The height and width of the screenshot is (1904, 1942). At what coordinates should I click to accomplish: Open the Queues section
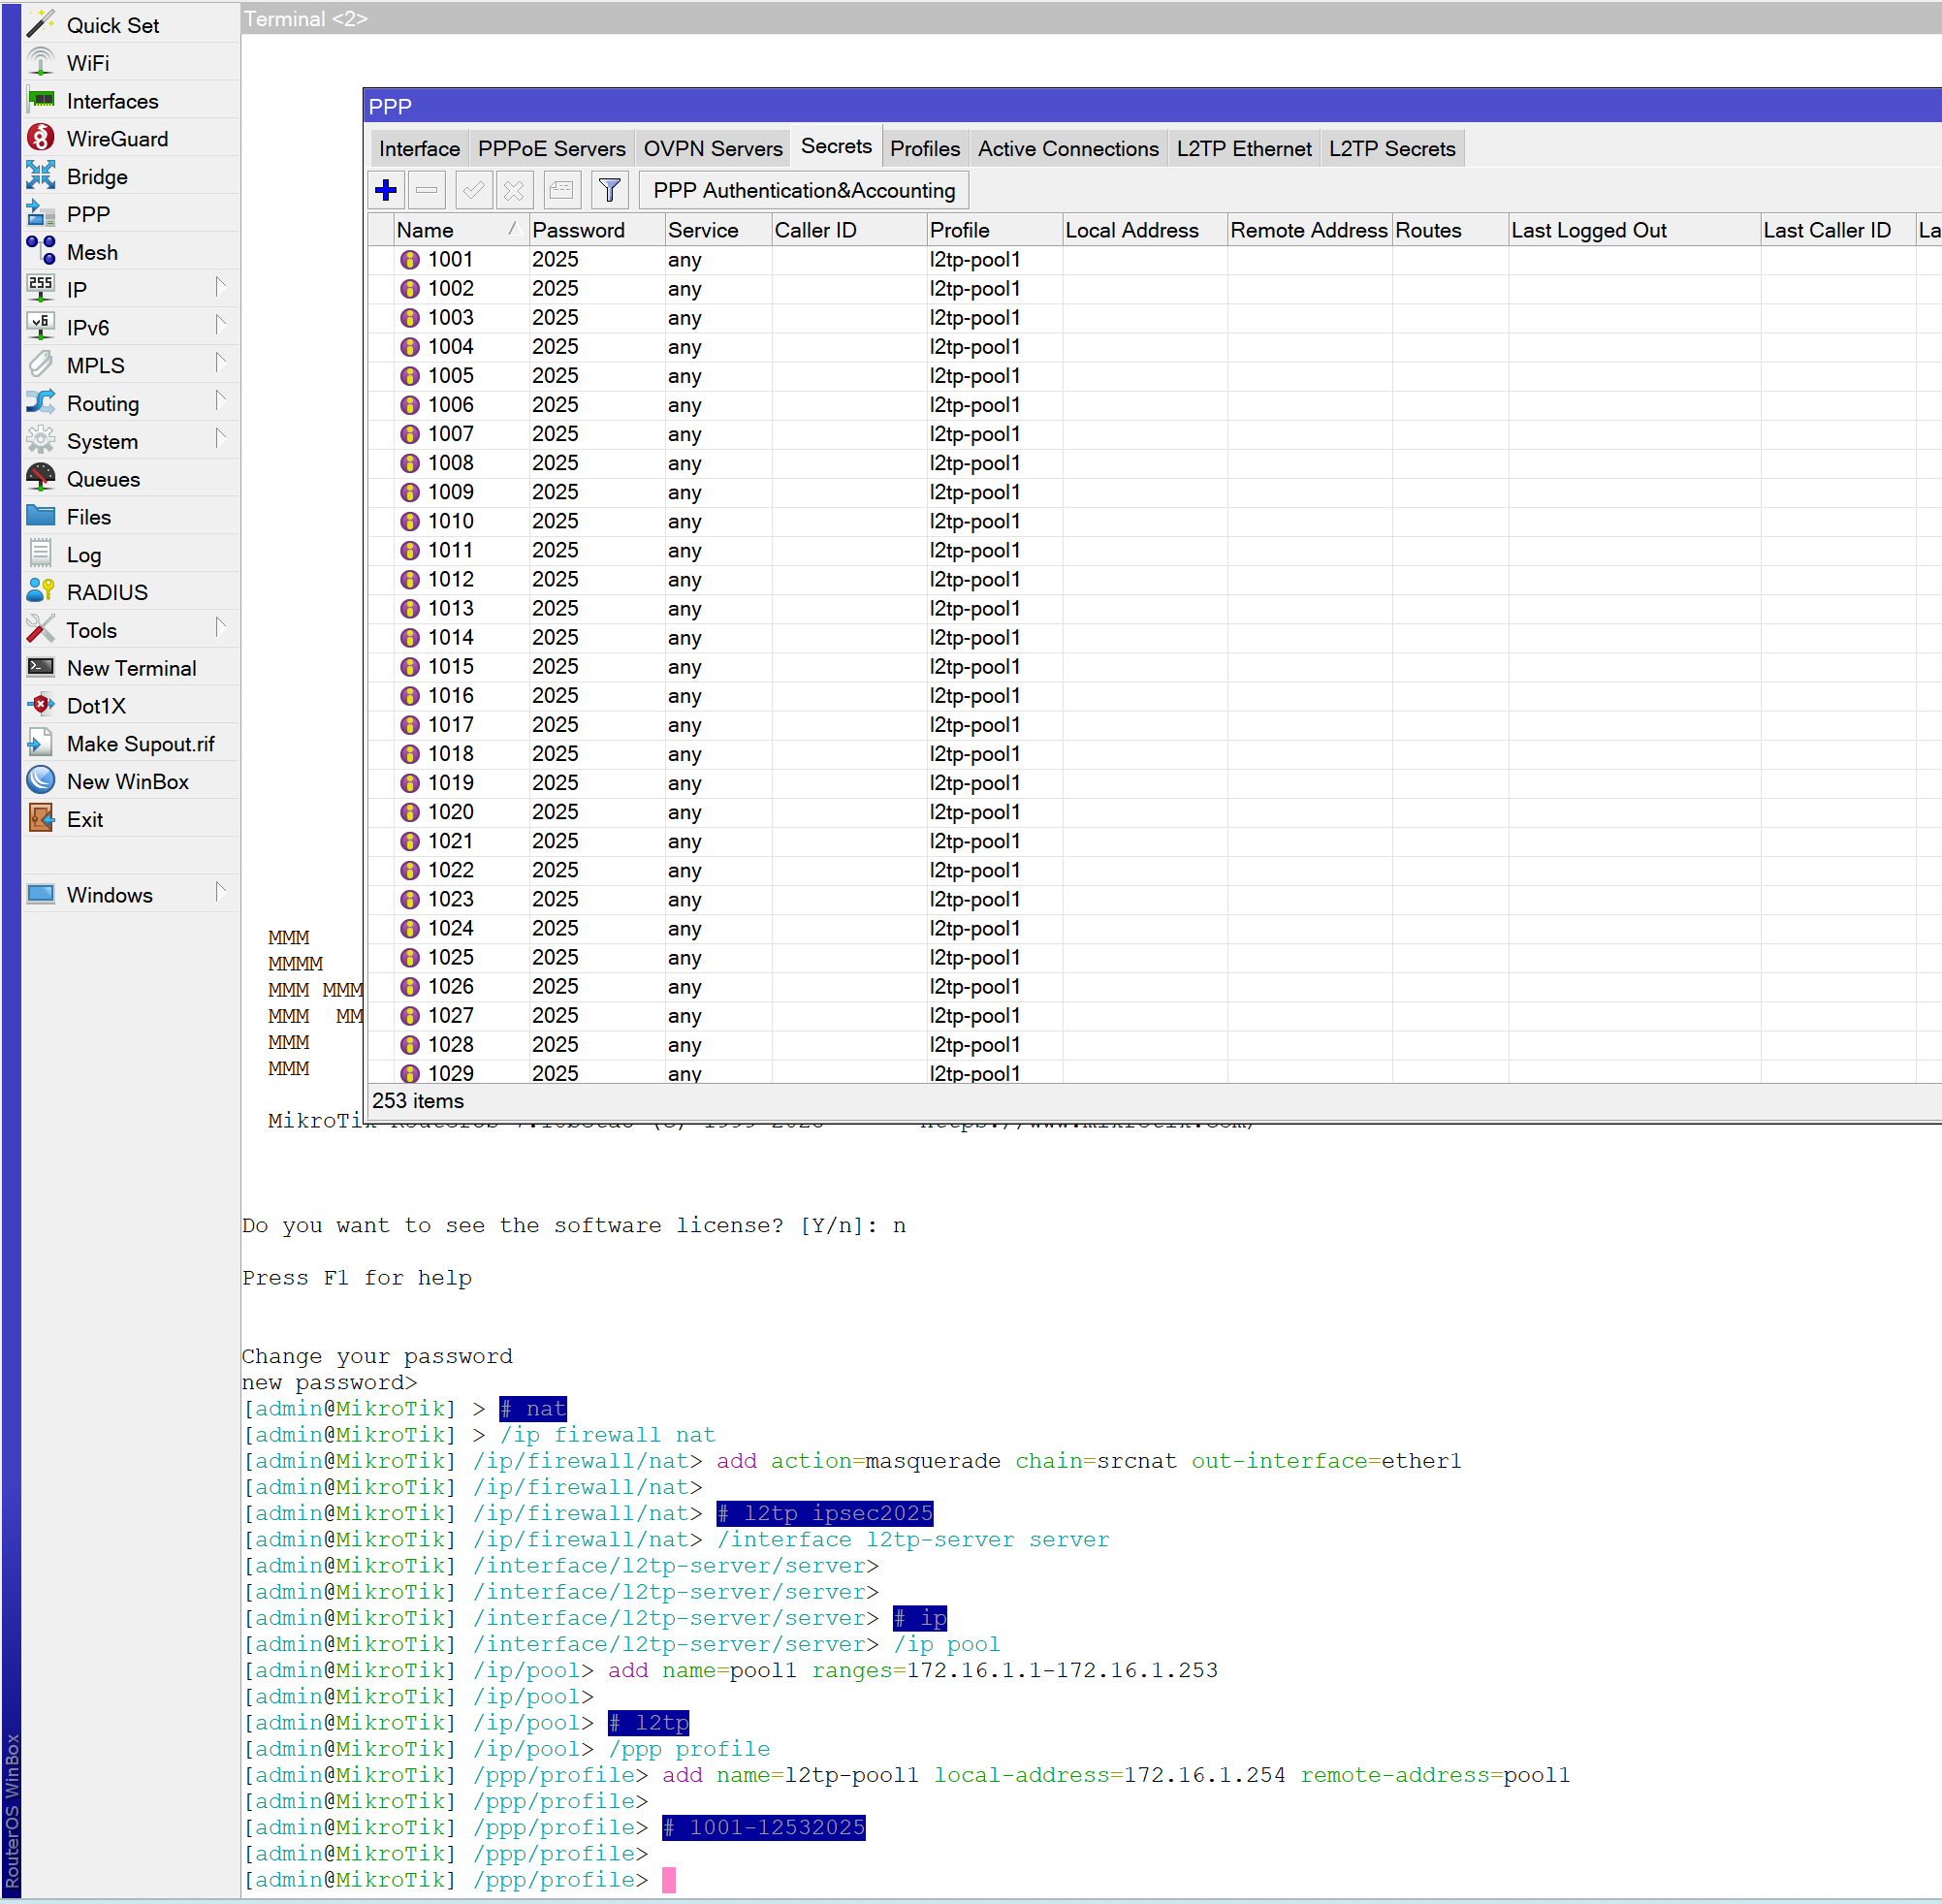click(130, 479)
